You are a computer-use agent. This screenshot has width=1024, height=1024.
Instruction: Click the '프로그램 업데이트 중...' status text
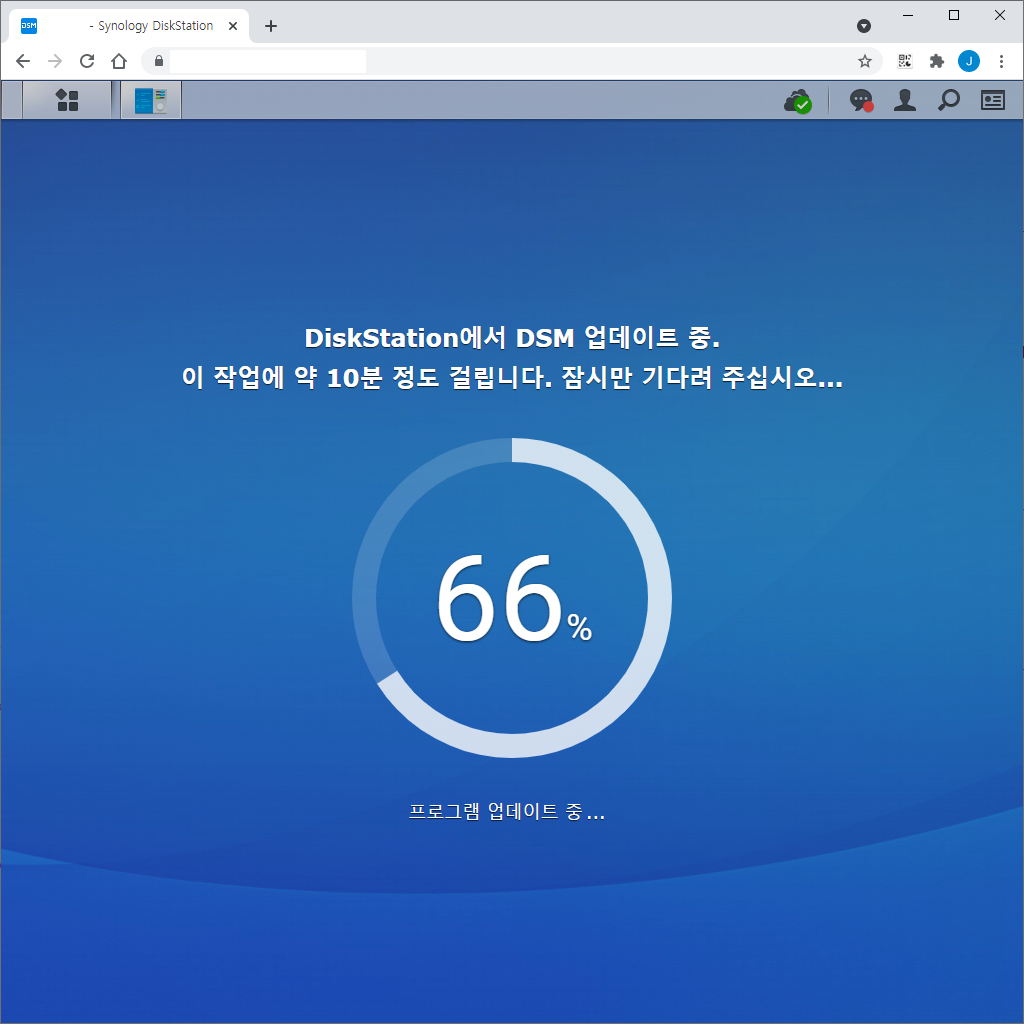(507, 811)
